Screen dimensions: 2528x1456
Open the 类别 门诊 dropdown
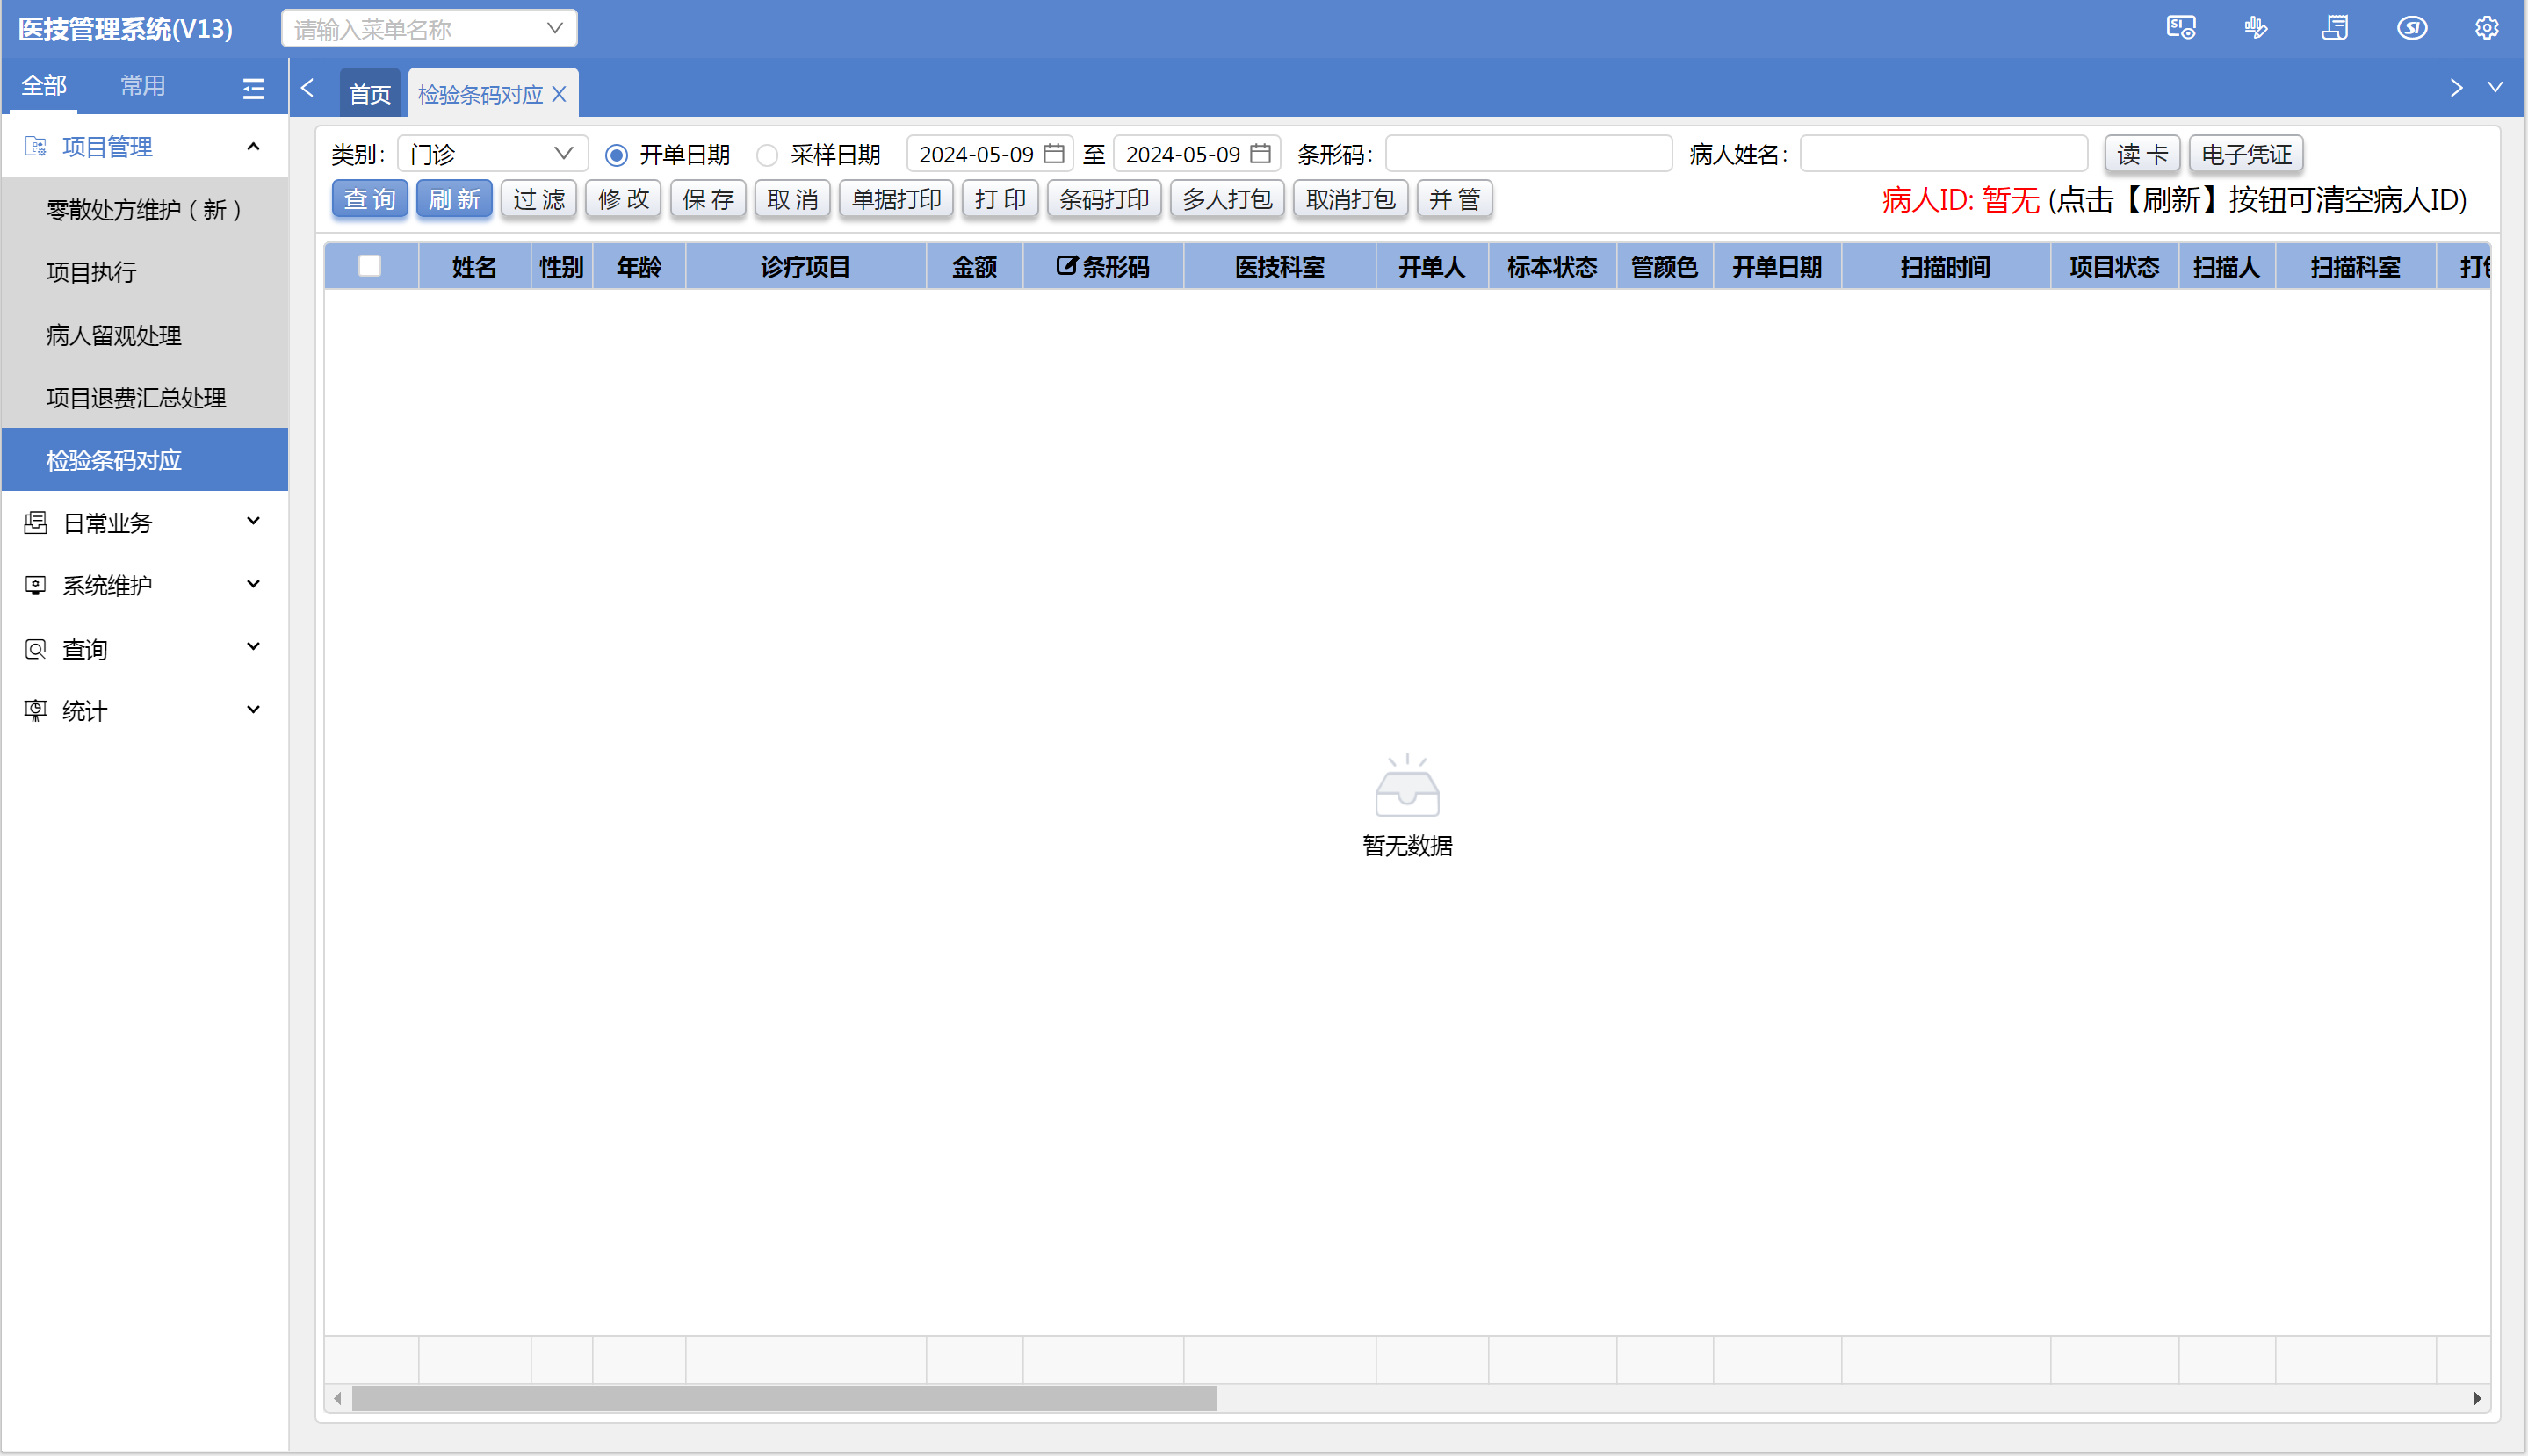point(492,154)
